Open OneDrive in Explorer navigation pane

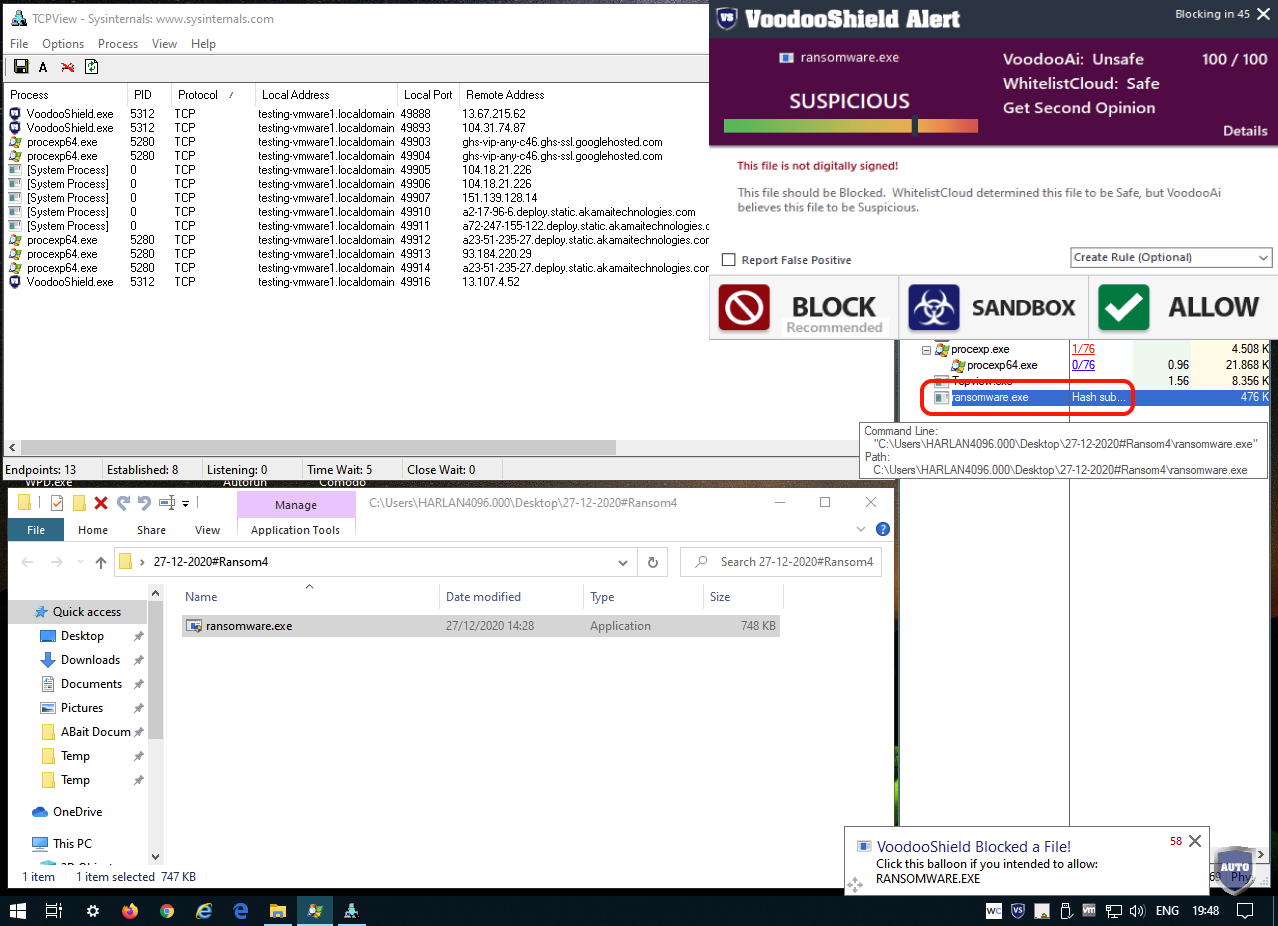[x=77, y=812]
